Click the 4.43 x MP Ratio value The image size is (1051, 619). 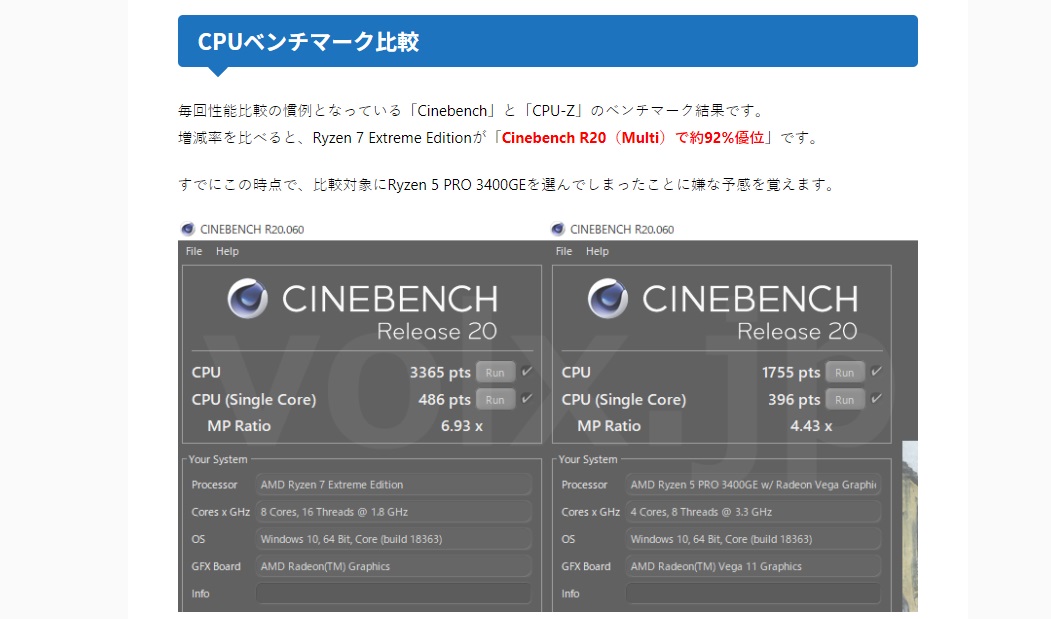pyautogui.click(x=811, y=426)
